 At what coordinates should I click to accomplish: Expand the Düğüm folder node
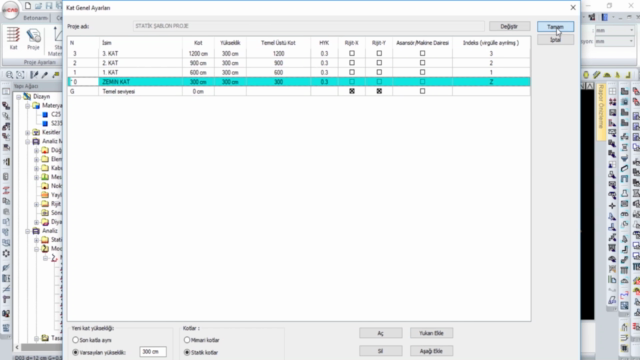36,151
